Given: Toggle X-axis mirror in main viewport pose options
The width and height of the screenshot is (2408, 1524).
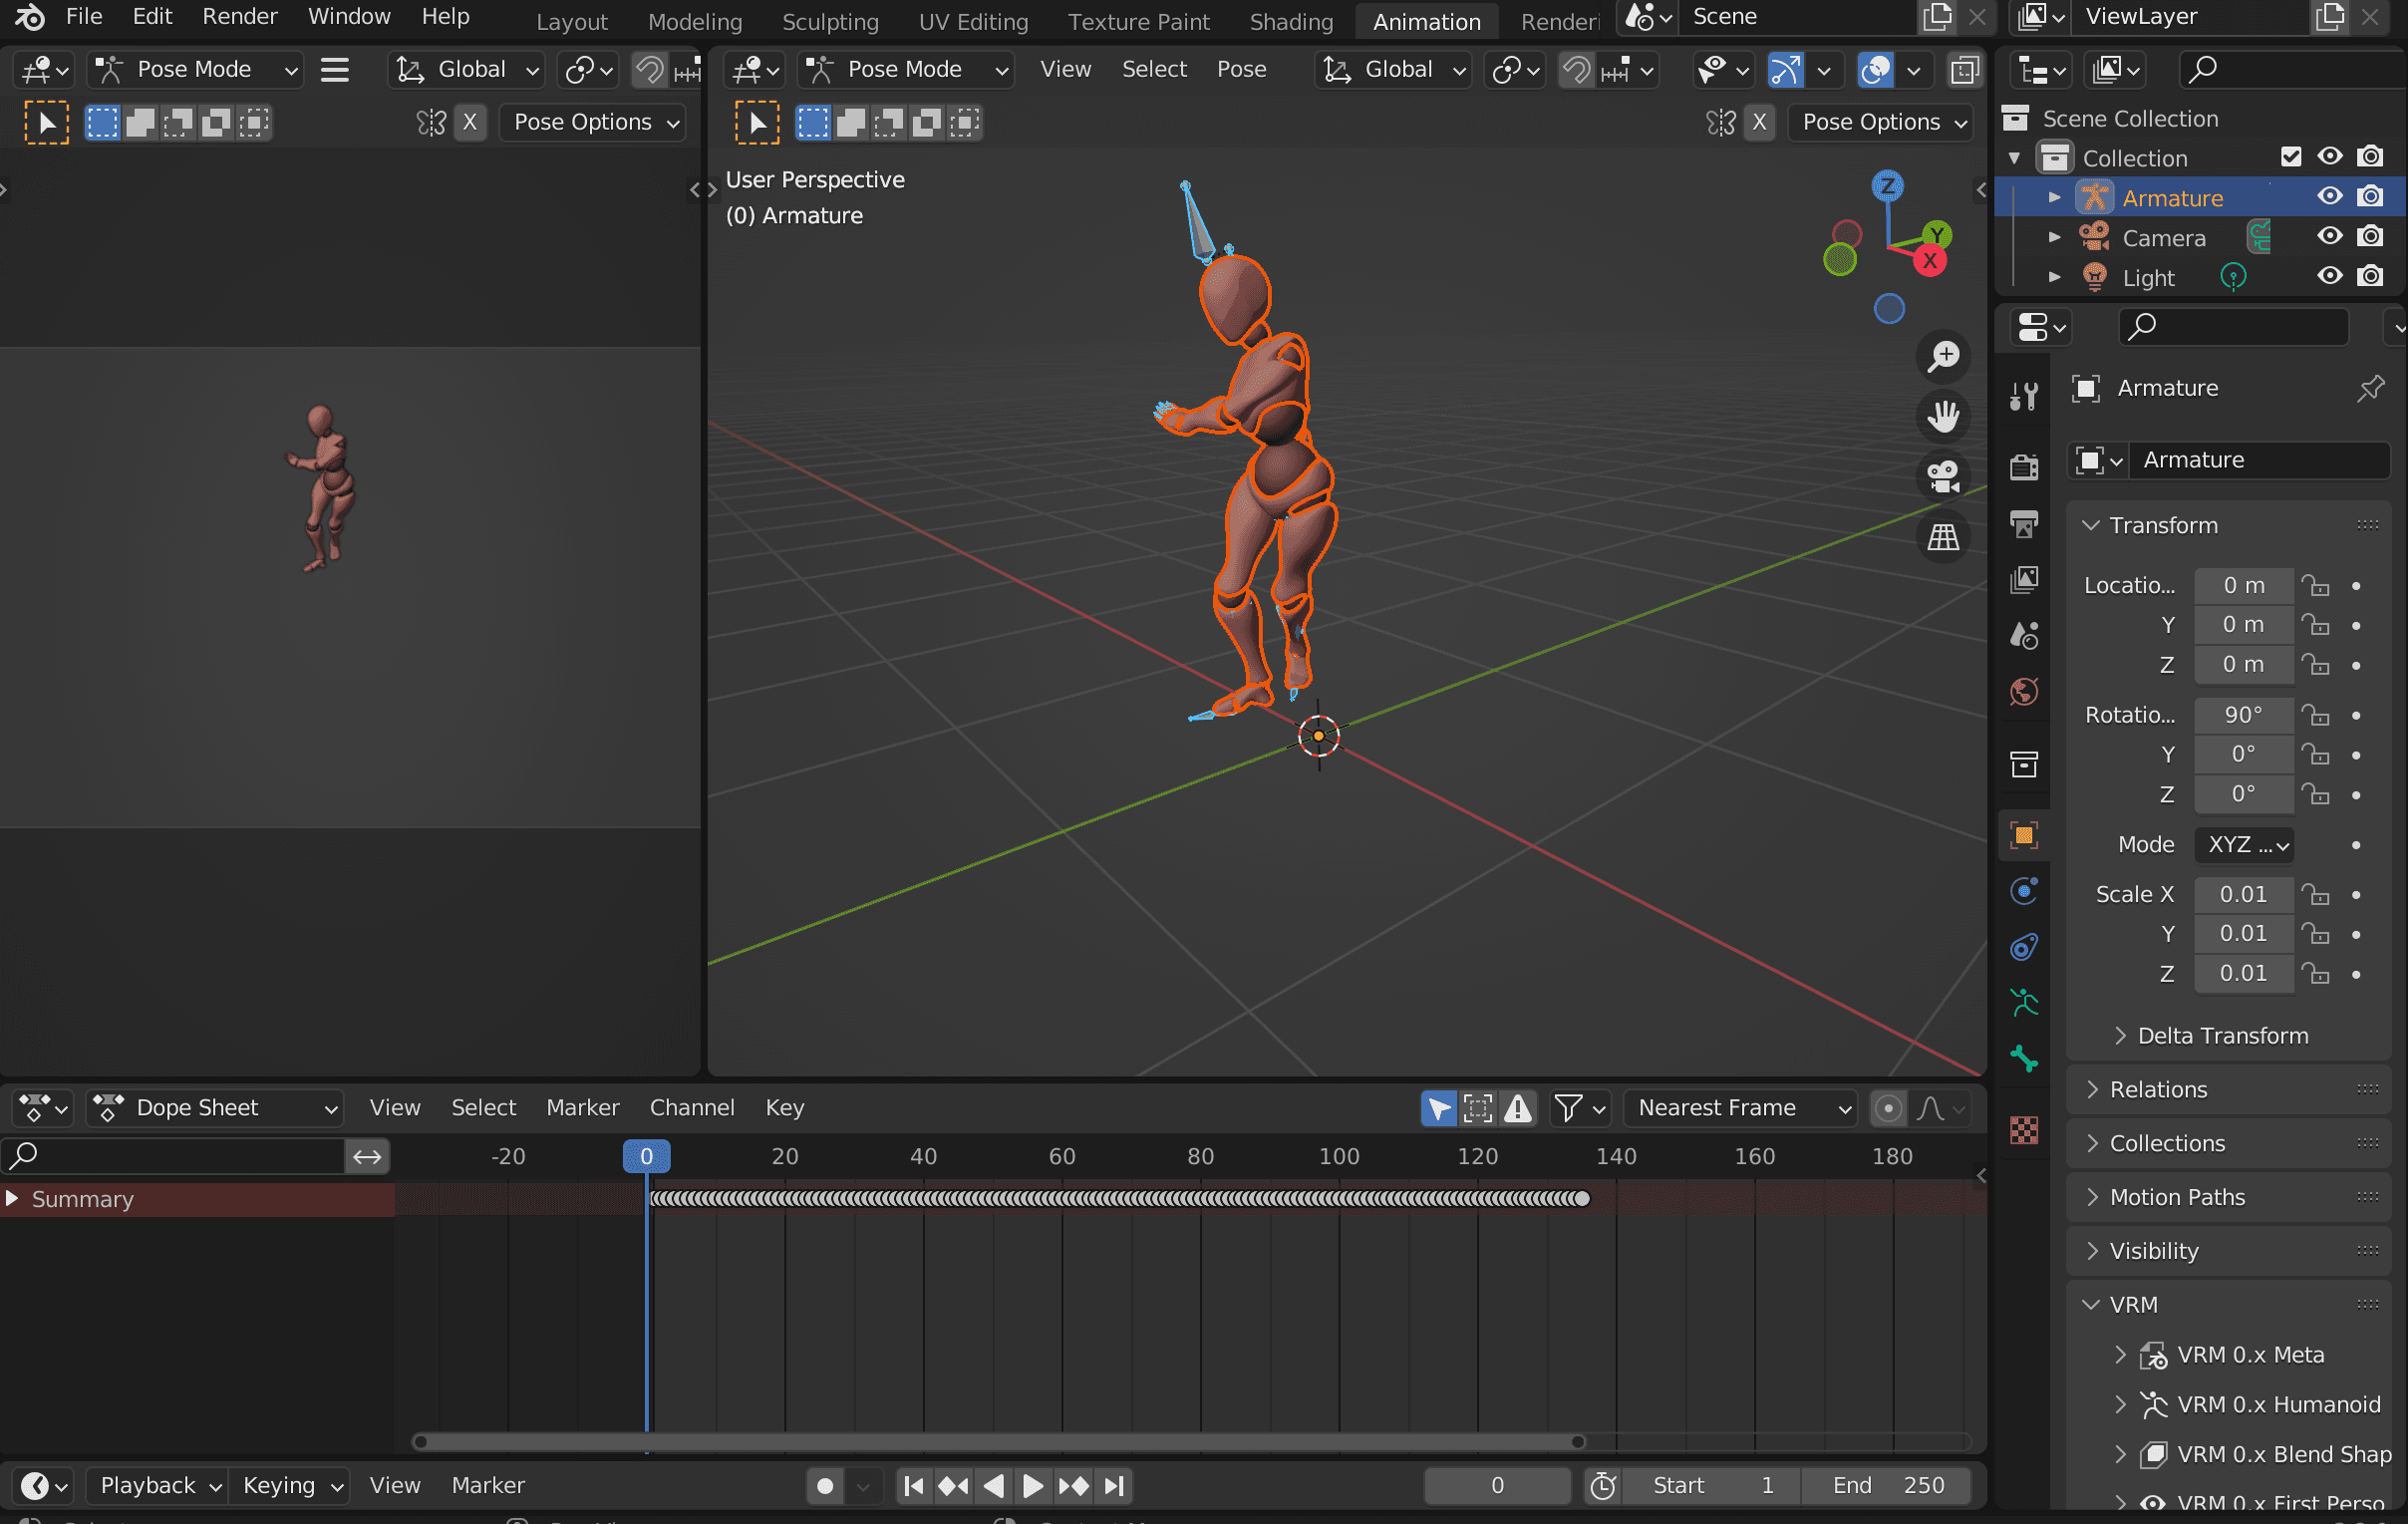Looking at the screenshot, I should pos(1759,122).
